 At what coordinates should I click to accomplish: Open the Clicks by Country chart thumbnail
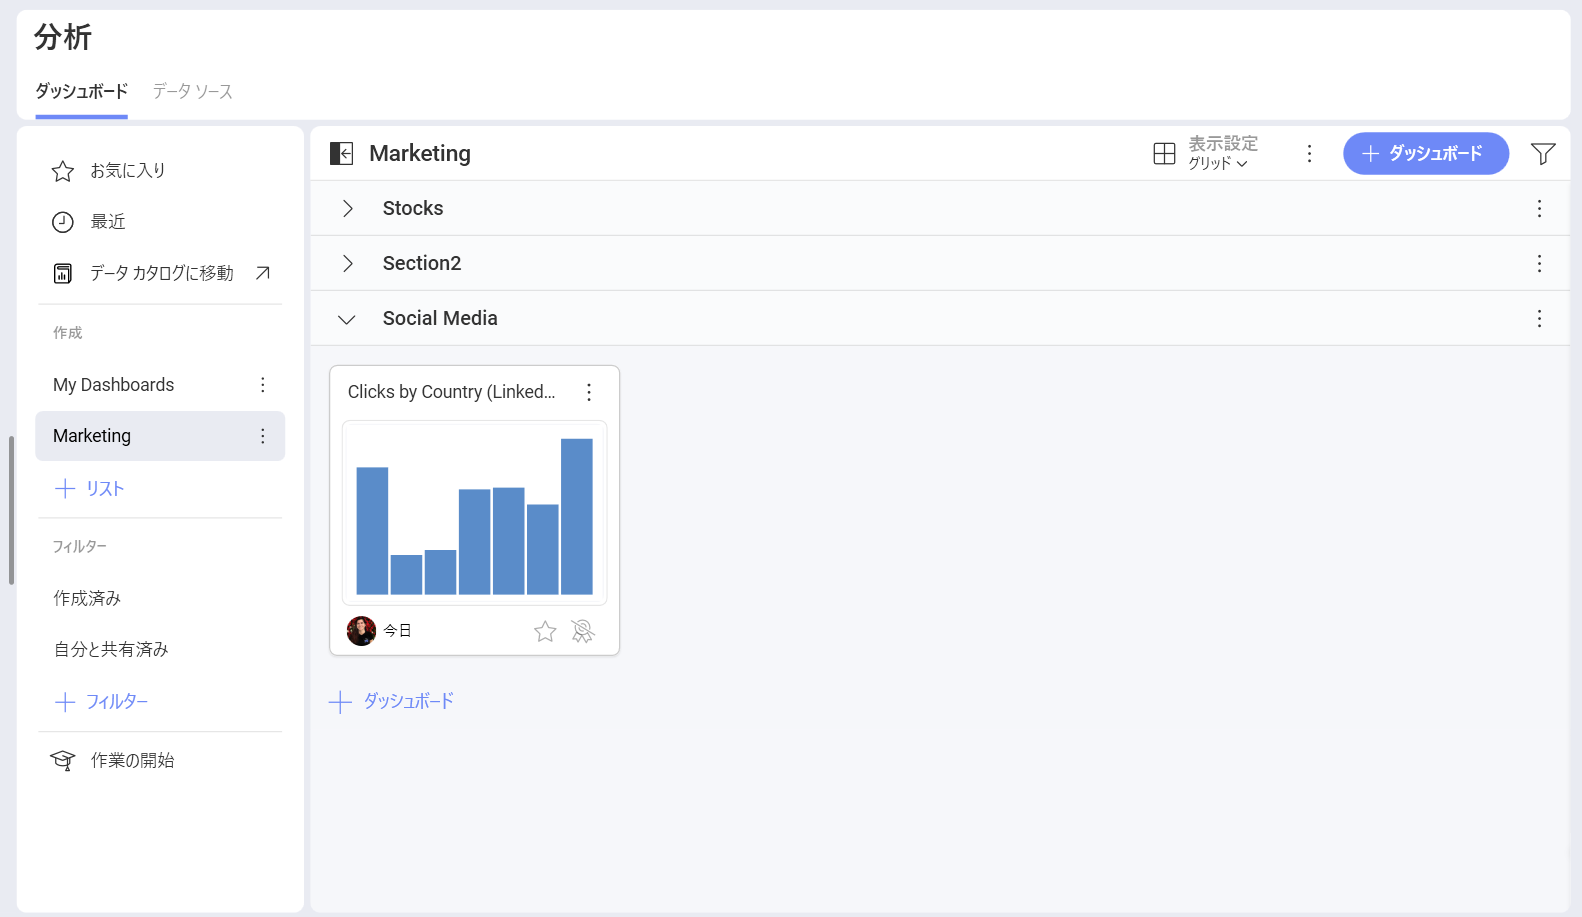[x=475, y=513]
